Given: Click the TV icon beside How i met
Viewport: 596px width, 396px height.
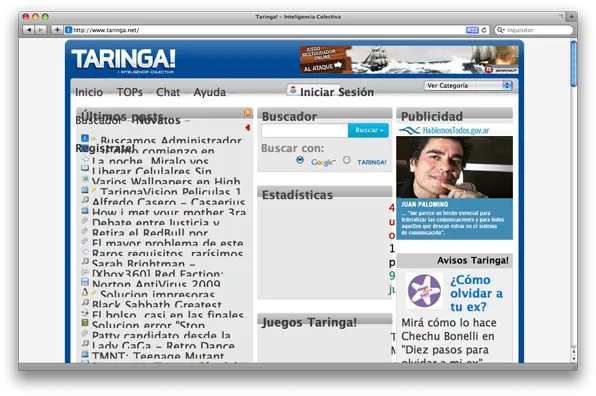Looking at the screenshot, I should tap(85, 210).
